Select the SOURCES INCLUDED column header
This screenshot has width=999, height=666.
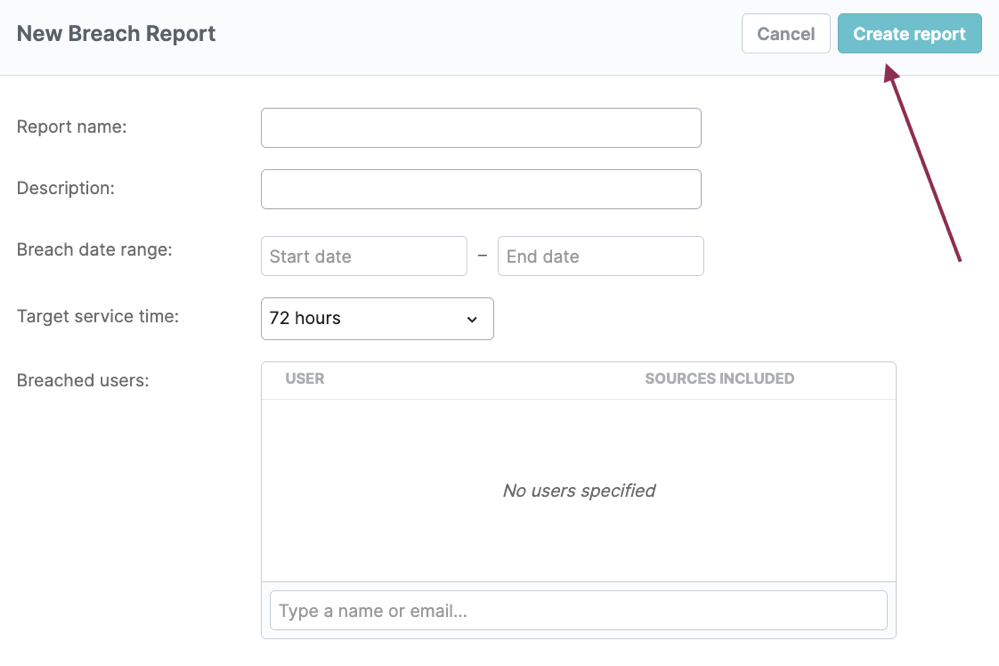719,379
